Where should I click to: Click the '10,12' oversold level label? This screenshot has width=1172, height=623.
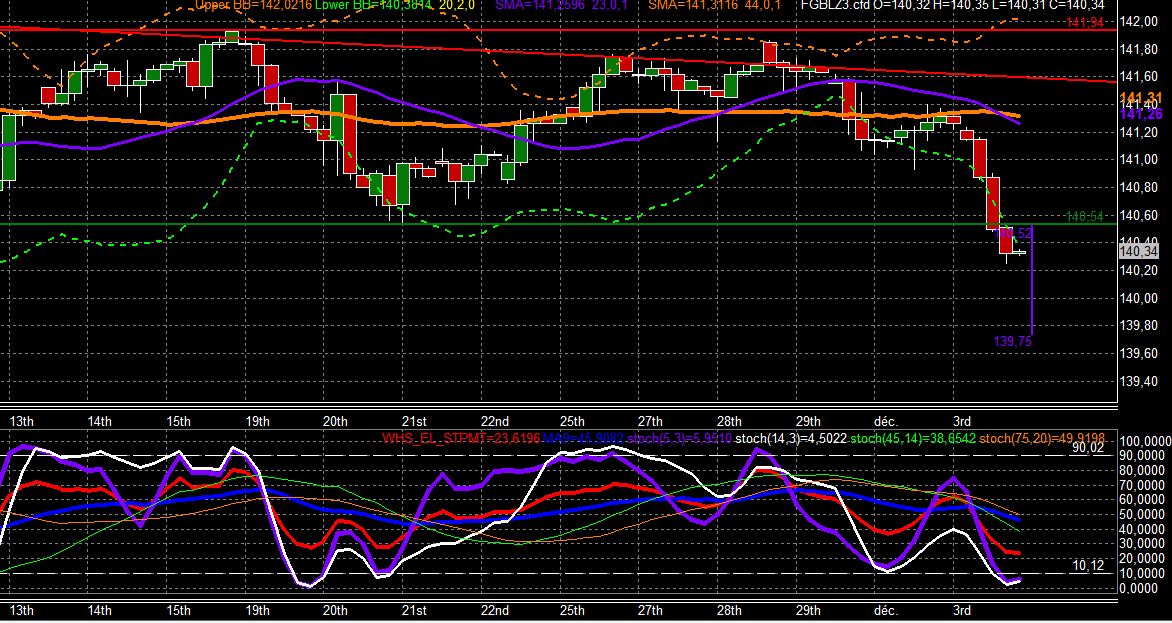(x=1088, y=566)
